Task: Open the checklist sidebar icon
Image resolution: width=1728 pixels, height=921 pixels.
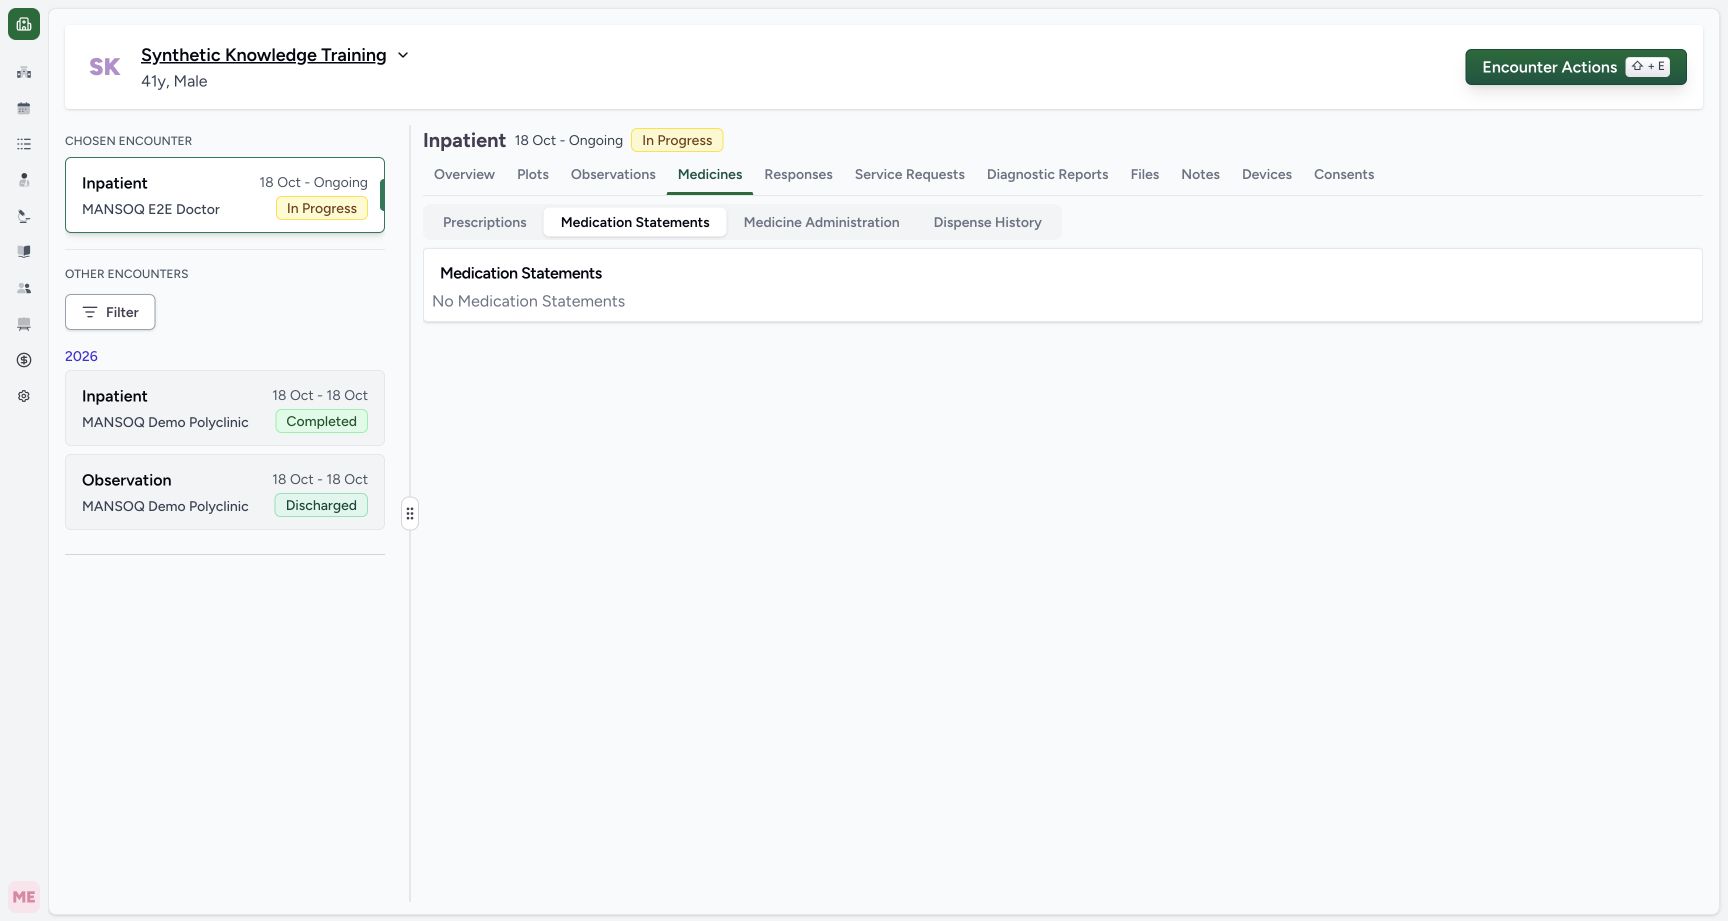Action: pos(24,144)
